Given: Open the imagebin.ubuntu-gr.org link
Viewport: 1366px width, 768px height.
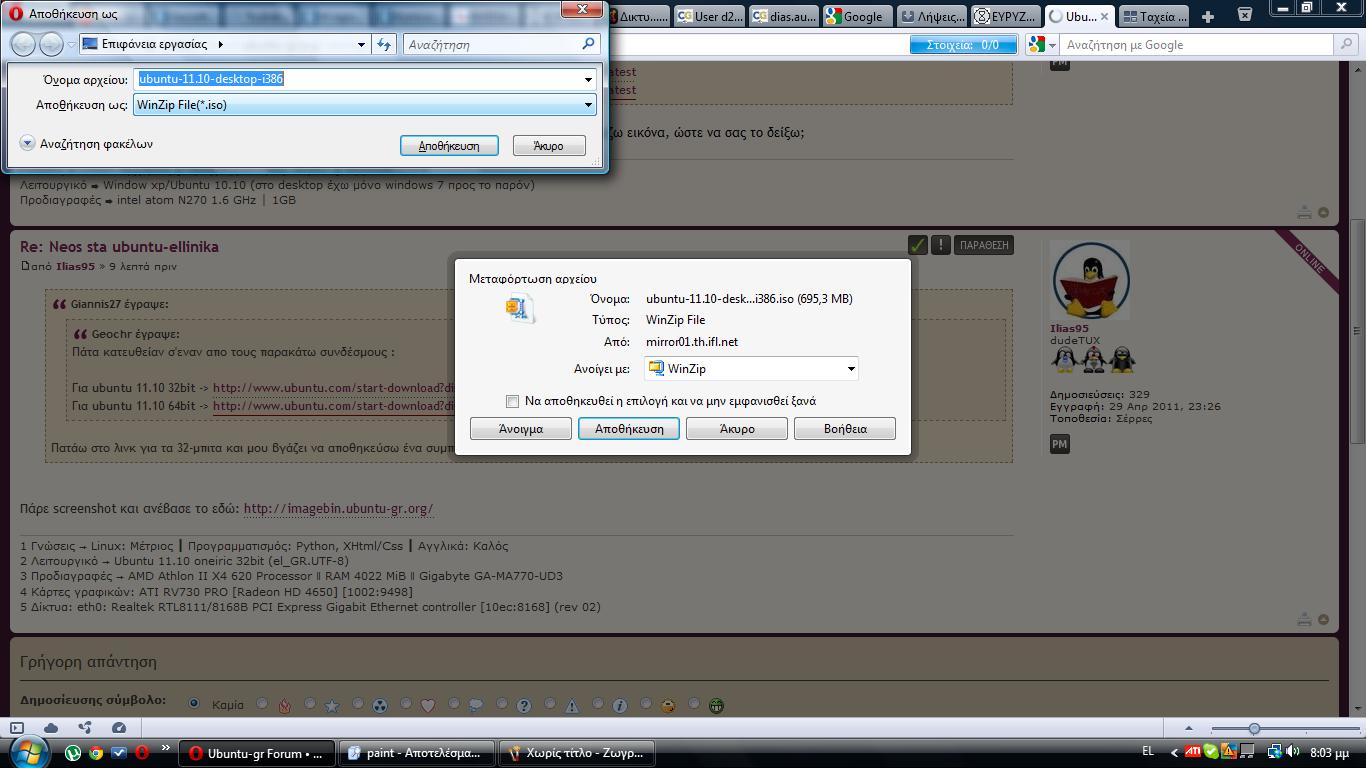Looking at the screenshot, I should coord(338,508).
